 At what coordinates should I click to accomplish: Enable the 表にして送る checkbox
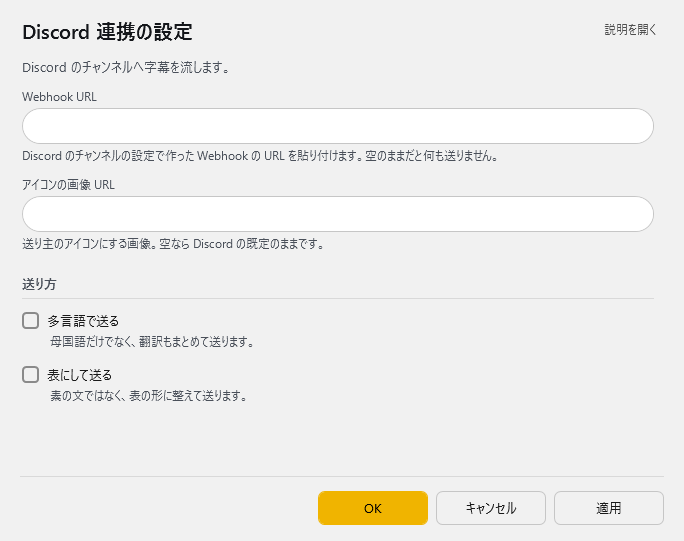click(31, 375)
